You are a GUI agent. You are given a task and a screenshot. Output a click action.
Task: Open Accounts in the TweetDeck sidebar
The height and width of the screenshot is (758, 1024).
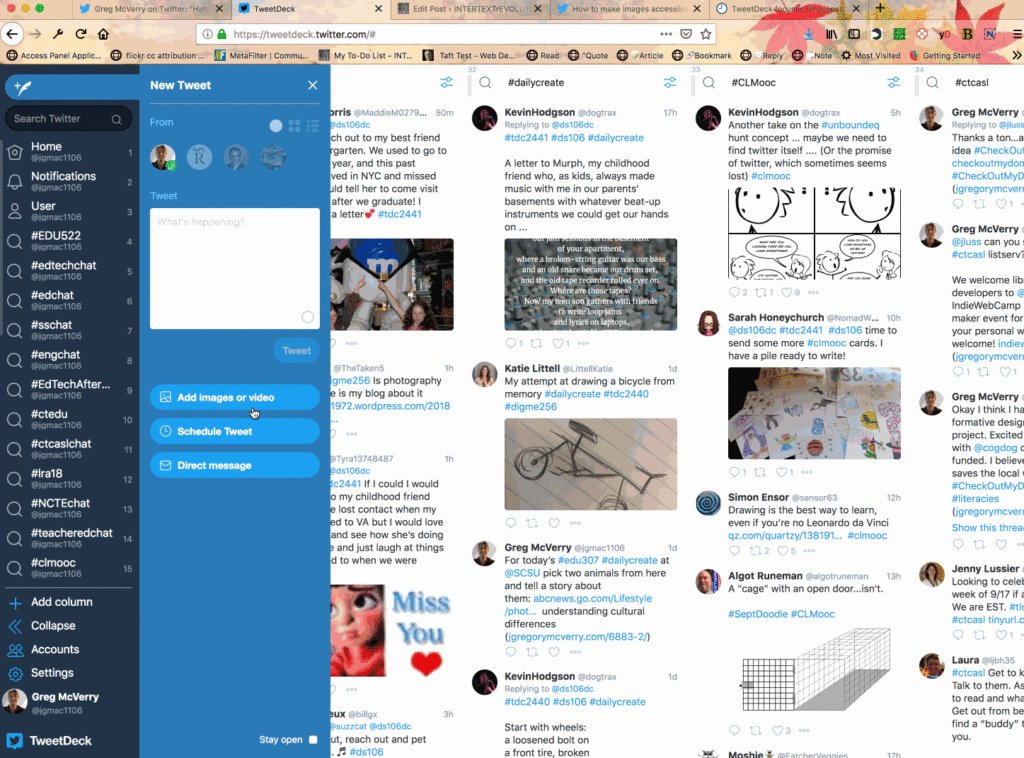pos(43,650)
